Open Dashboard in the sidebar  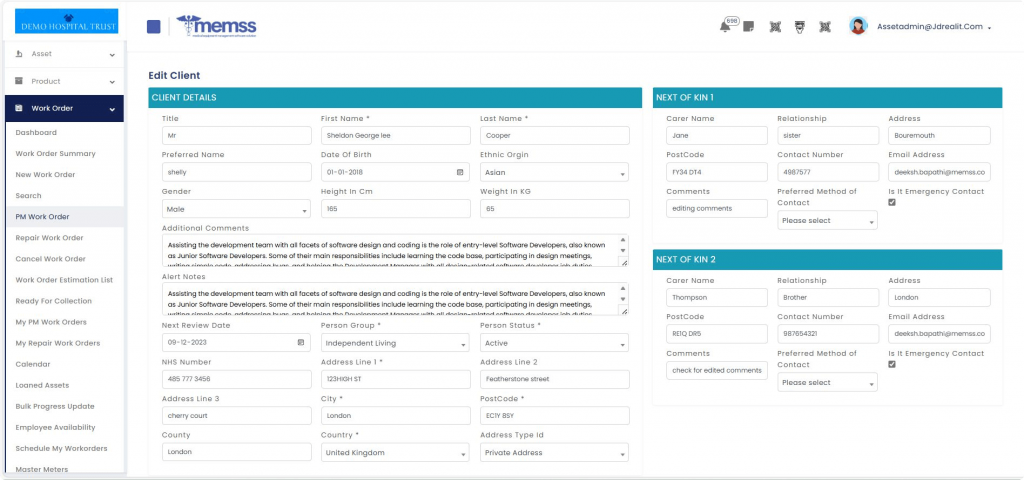pos(36,133)
